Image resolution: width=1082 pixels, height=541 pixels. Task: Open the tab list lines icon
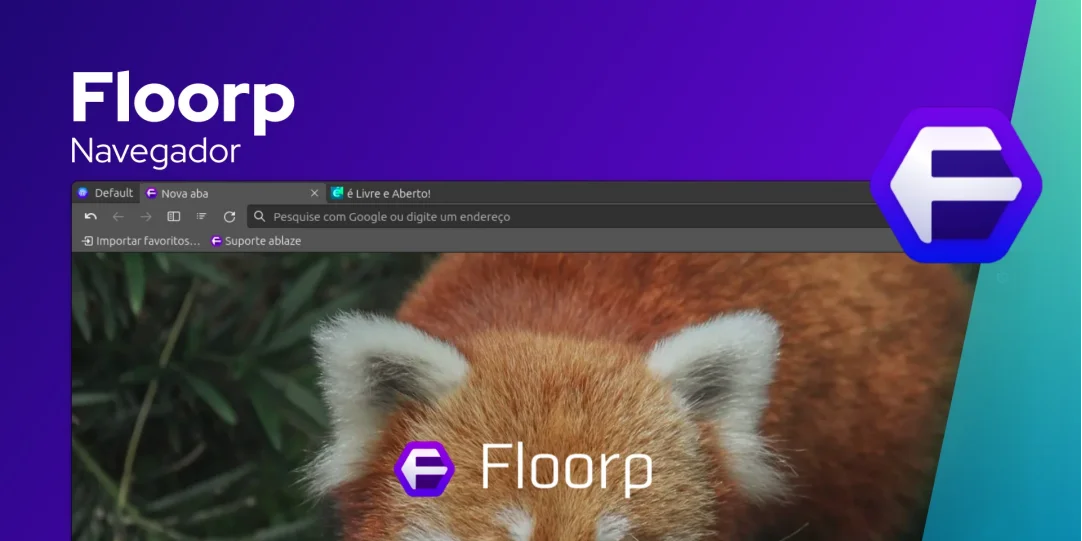[x=201, y=217]
